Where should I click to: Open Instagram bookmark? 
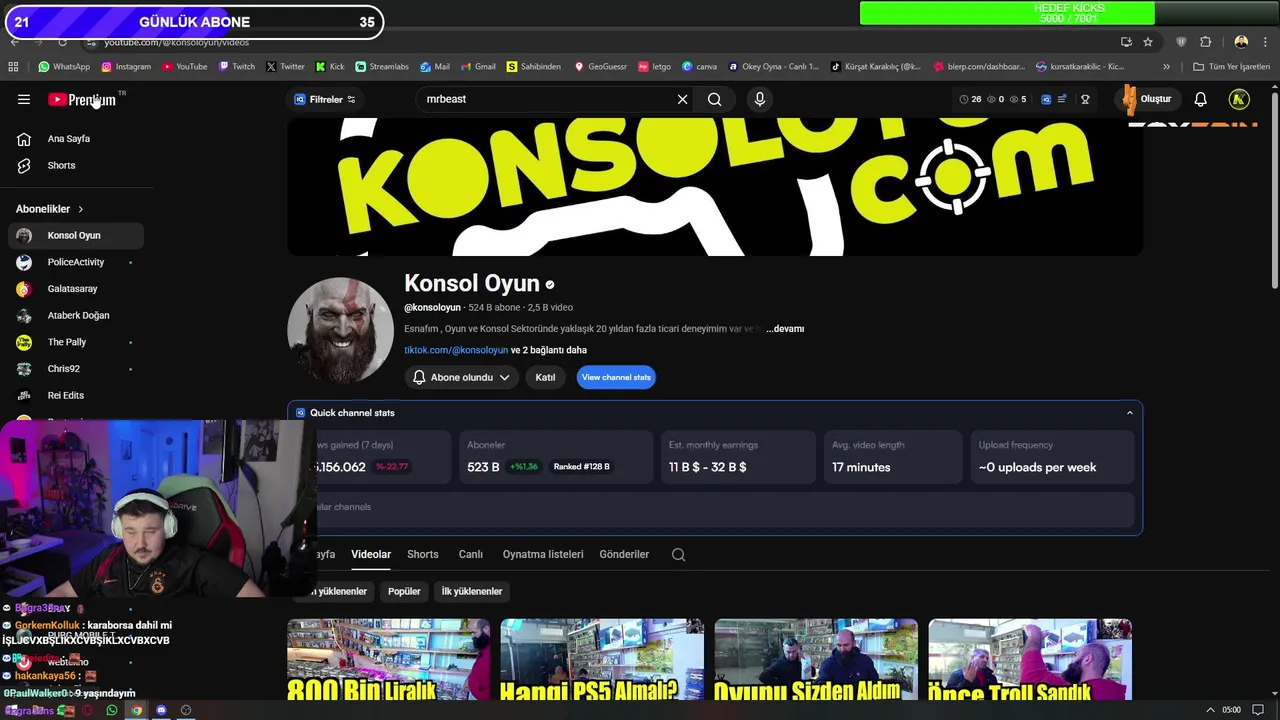(x=126, y=67)
